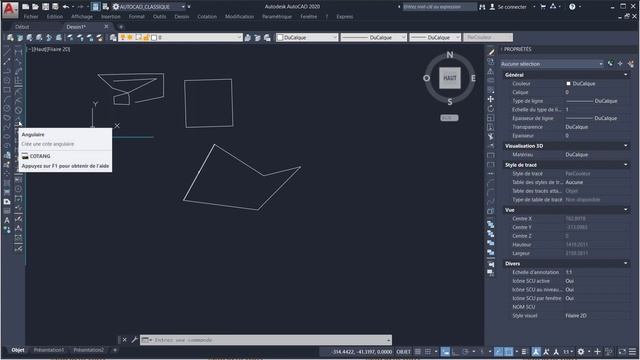Click the Open file folder icon
640x360 pixels.
pos(36,7)
